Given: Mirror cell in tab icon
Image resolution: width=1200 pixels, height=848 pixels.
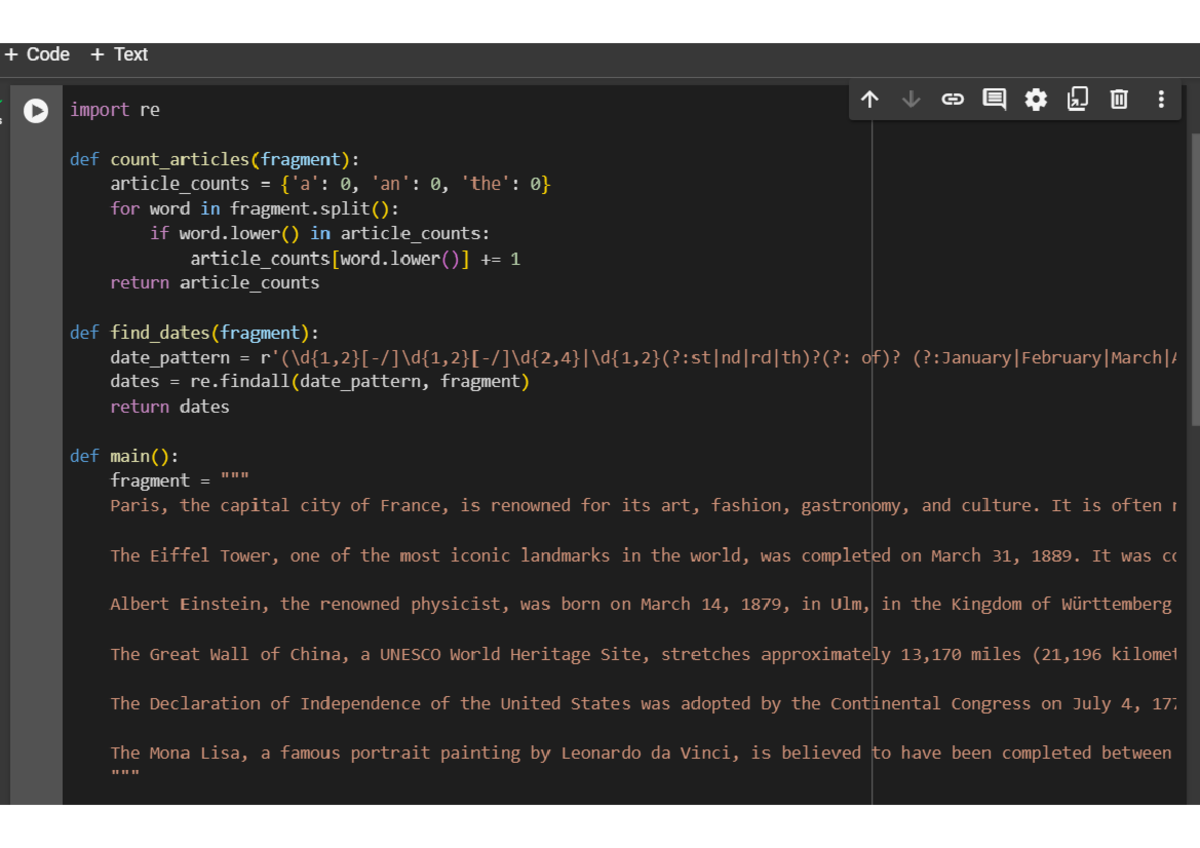Looking at the screenshot, I should [1077, 99].
